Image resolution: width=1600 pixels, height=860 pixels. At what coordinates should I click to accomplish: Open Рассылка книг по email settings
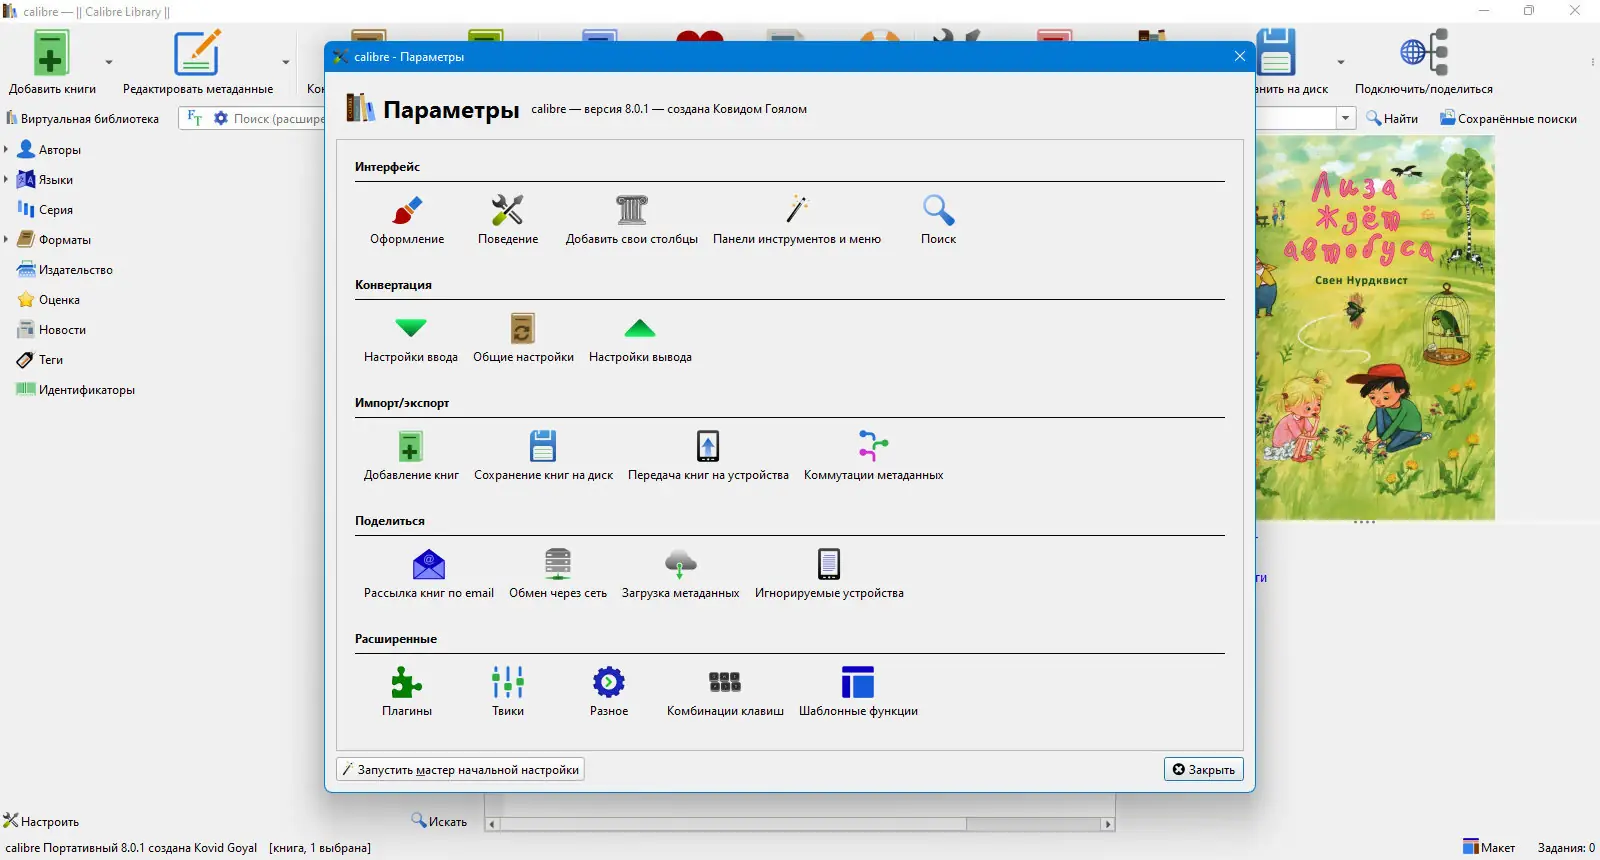[429, 574]
